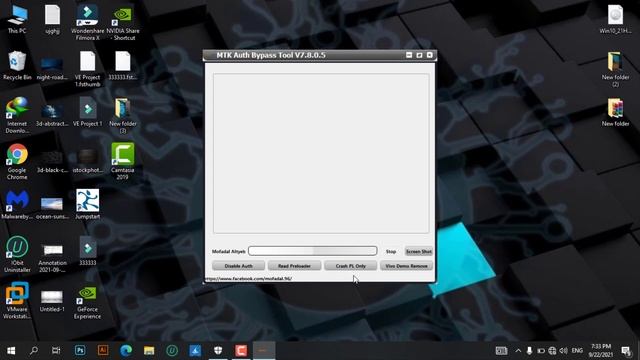Select the 3d-abstract image thumbnail

[52, 114]
